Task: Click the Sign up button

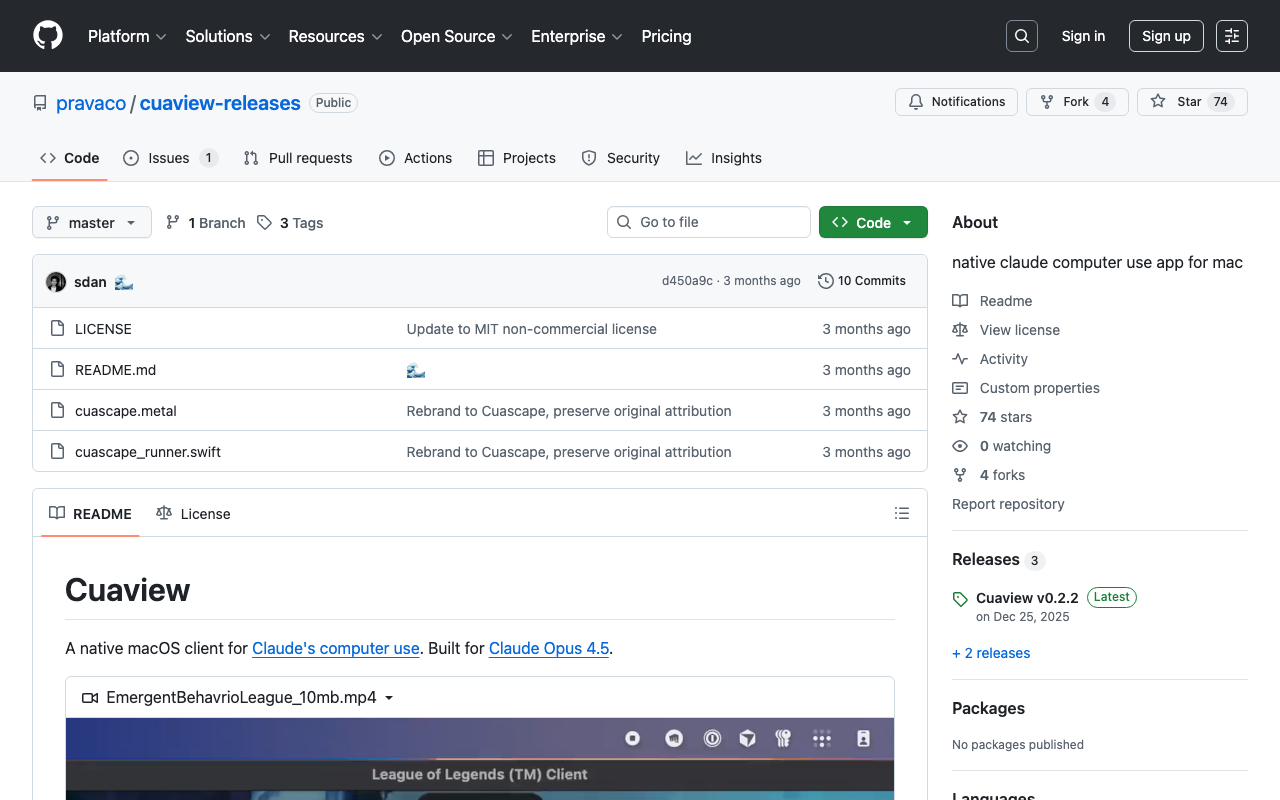Action: click(x=1166, y=35)
